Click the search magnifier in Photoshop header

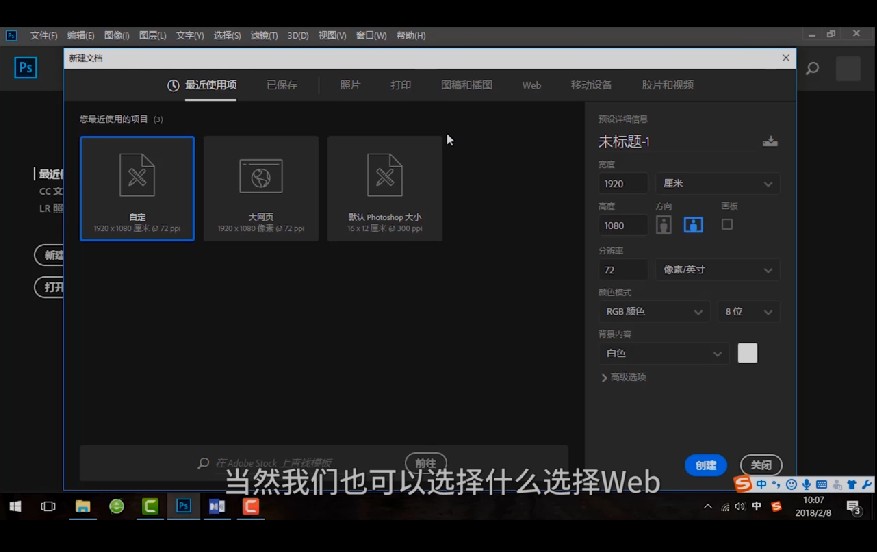pyautogui.click(x=813, y=69)
